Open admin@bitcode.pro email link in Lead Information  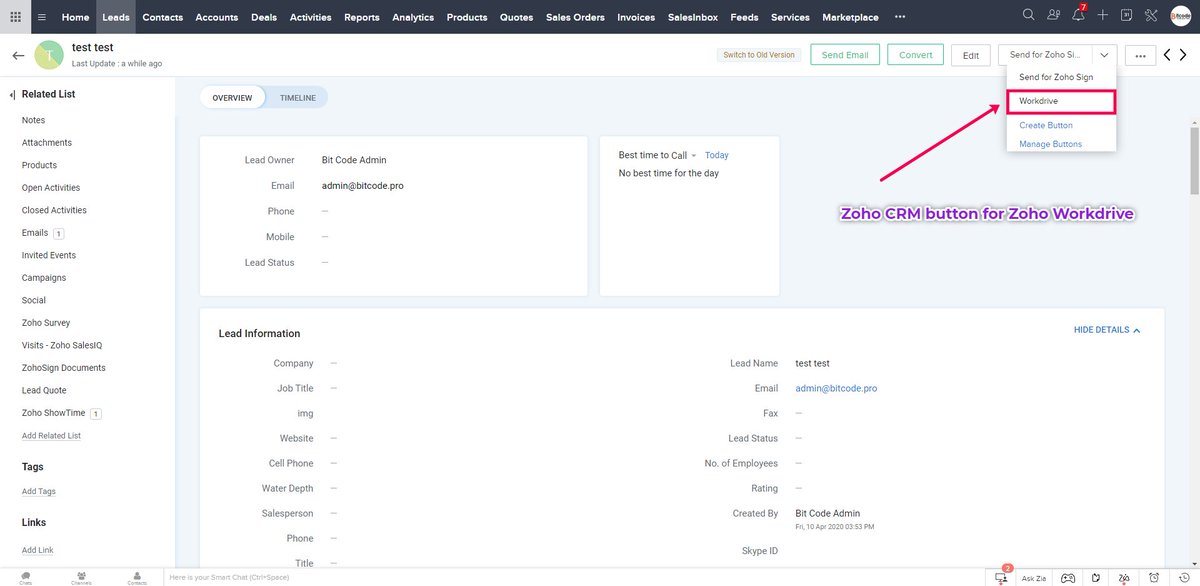pos(836,388)
